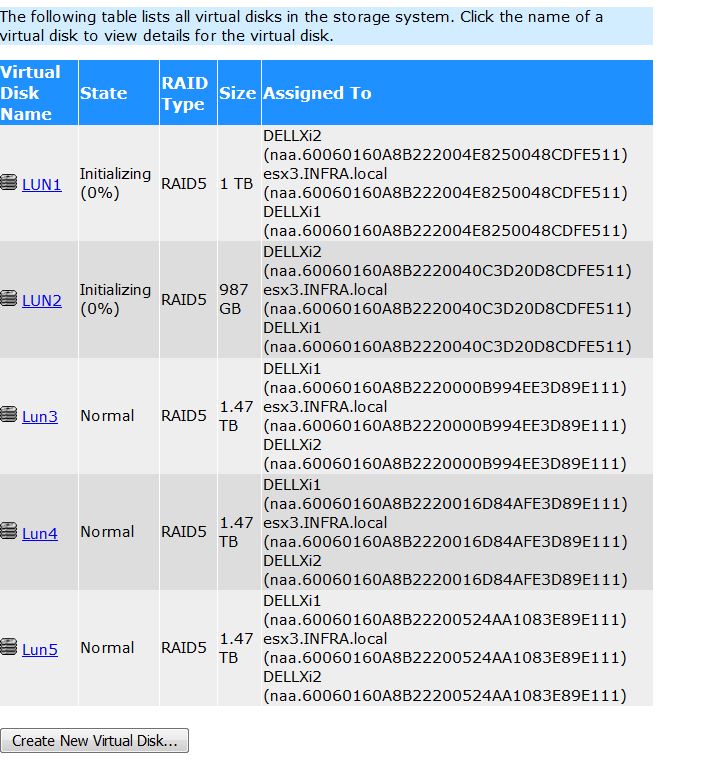This screenshot has width=702, height=766.
Task: Select the Normal state for Lun4
Action: (107, 532)
